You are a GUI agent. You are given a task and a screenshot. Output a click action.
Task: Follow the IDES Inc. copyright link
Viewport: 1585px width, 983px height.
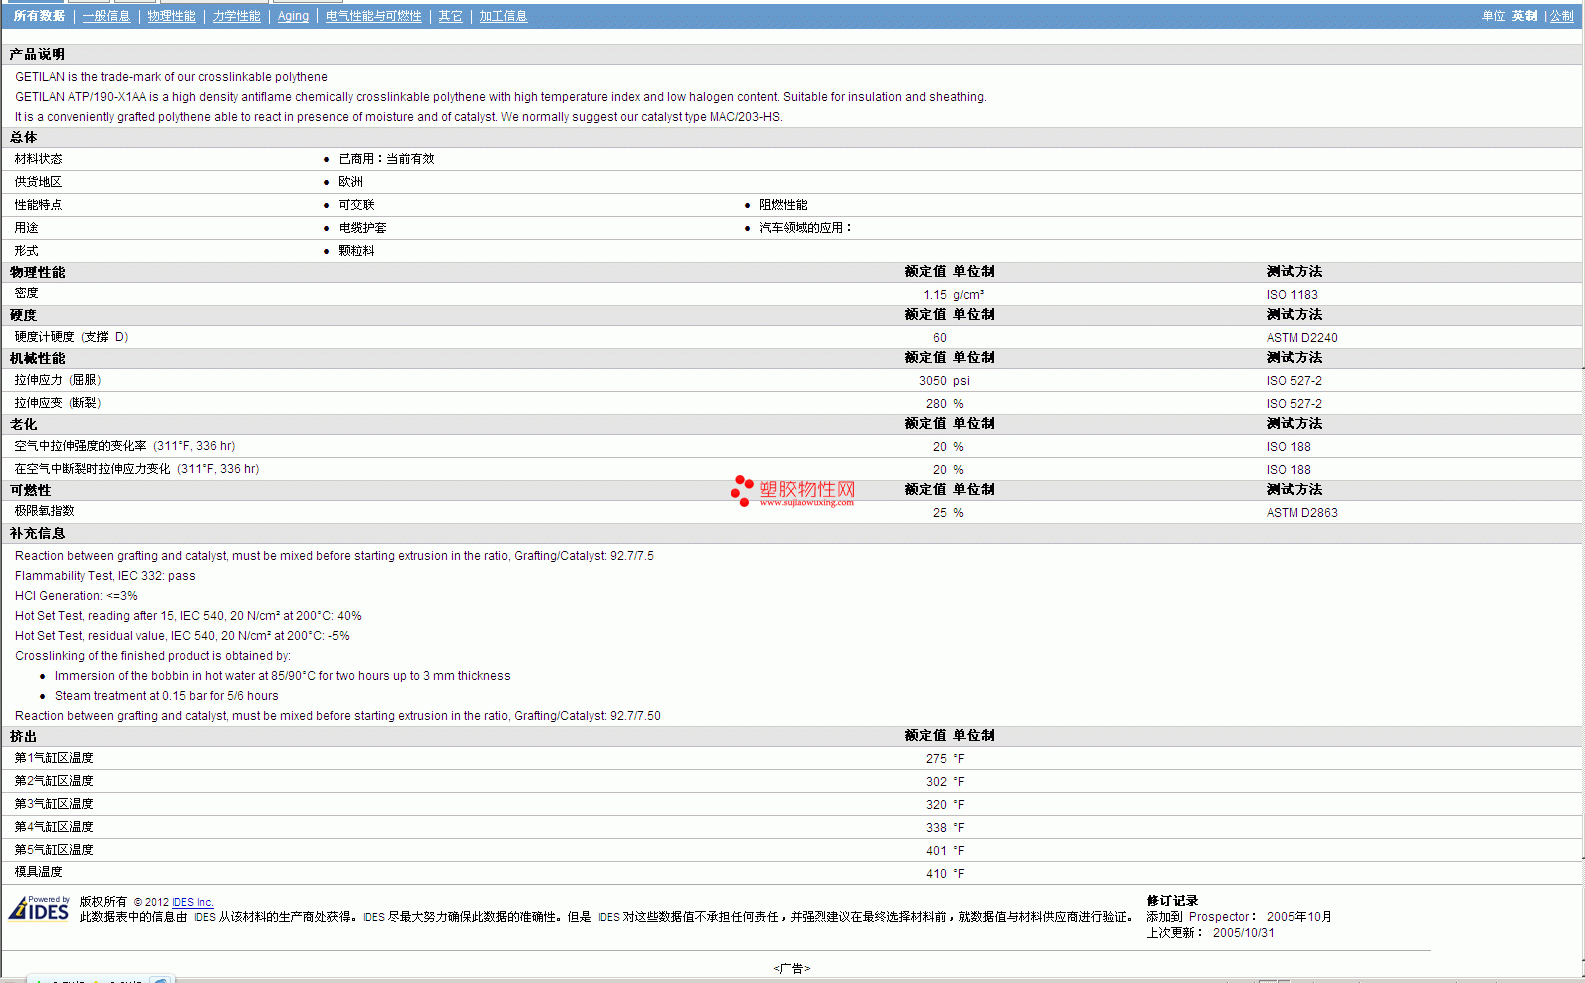coord(193,902)
